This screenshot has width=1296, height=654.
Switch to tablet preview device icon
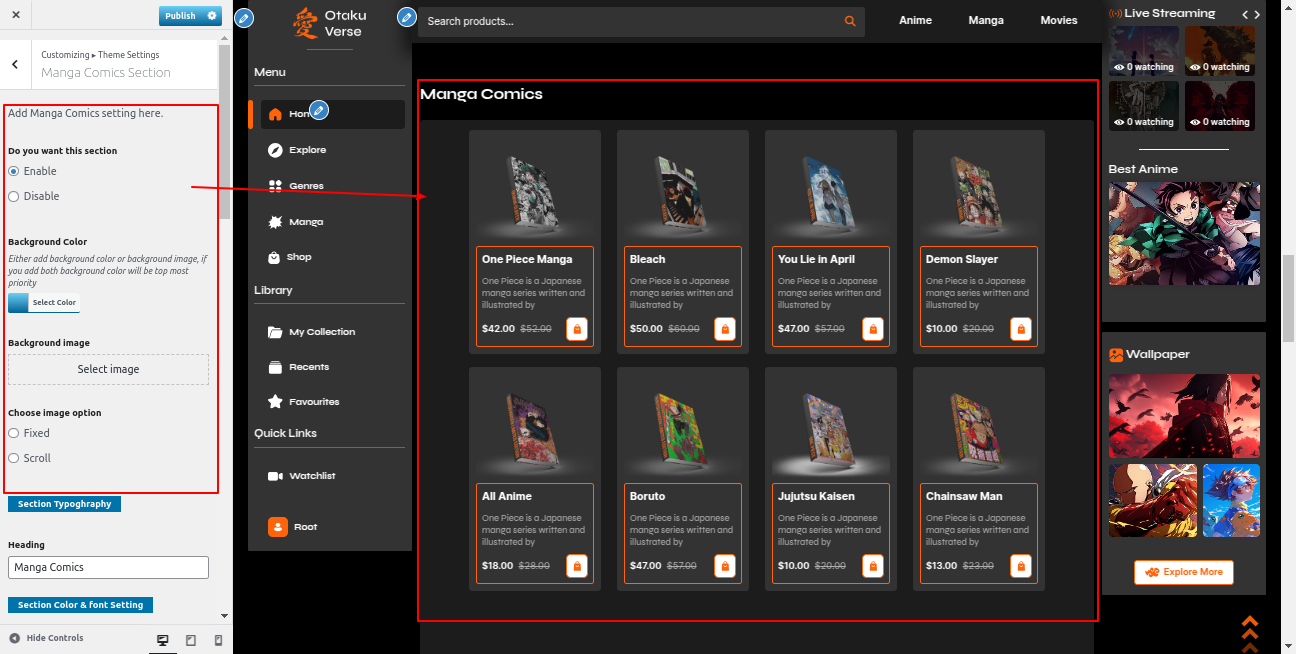click(191, 640)
